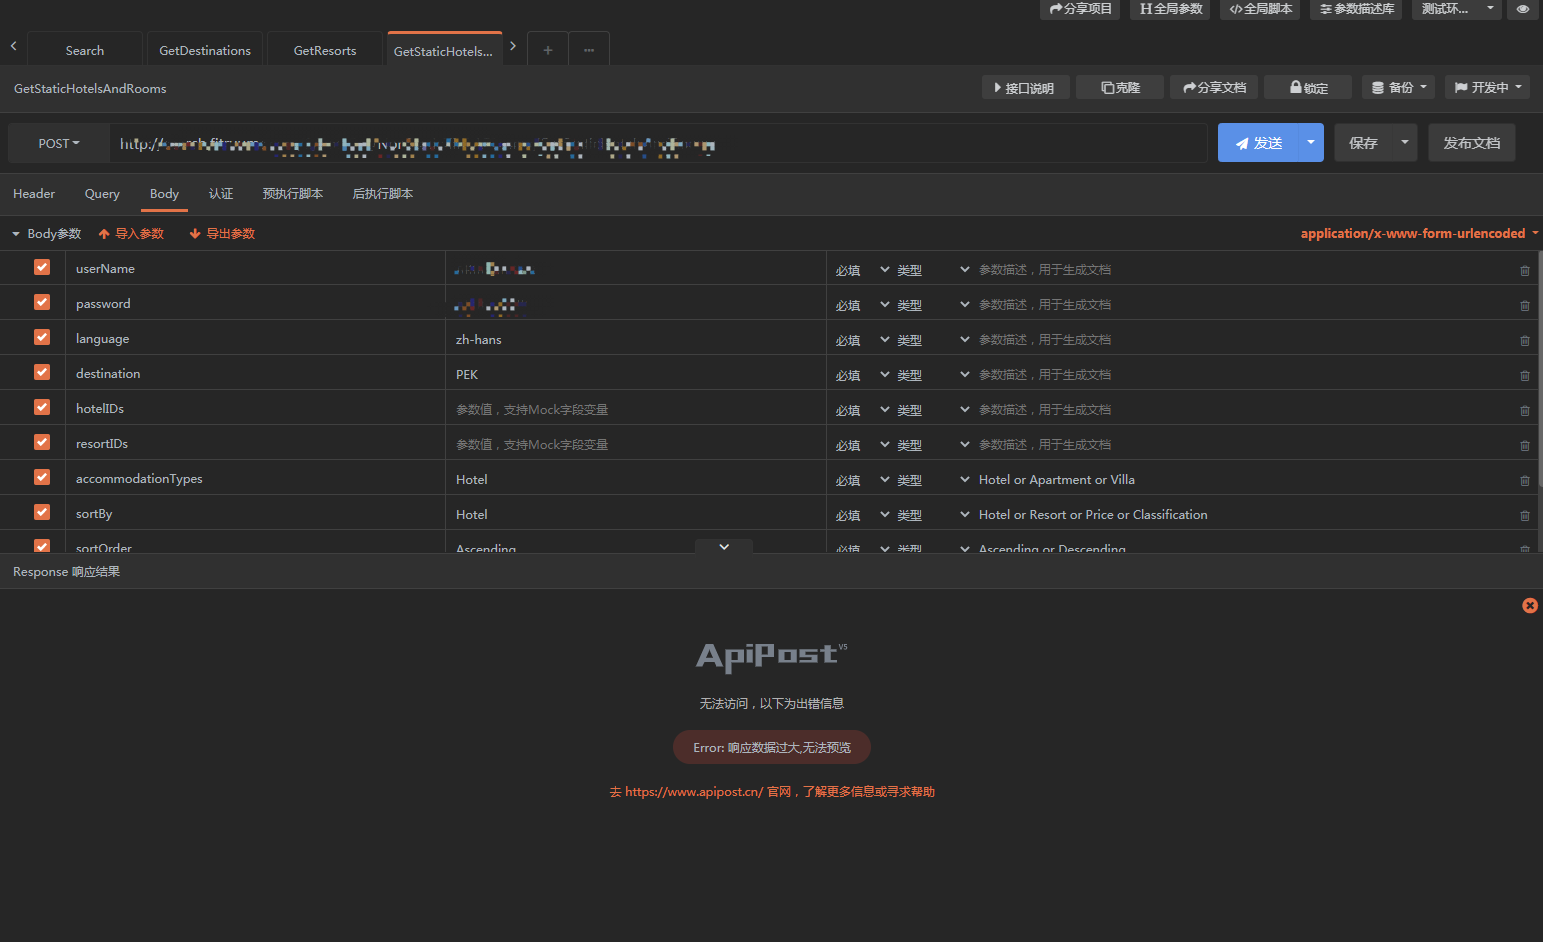The width and height of the screenshot is (1543, 942).
Task: Click the 导出参数 export parameters link
Action: coord(222,233)
